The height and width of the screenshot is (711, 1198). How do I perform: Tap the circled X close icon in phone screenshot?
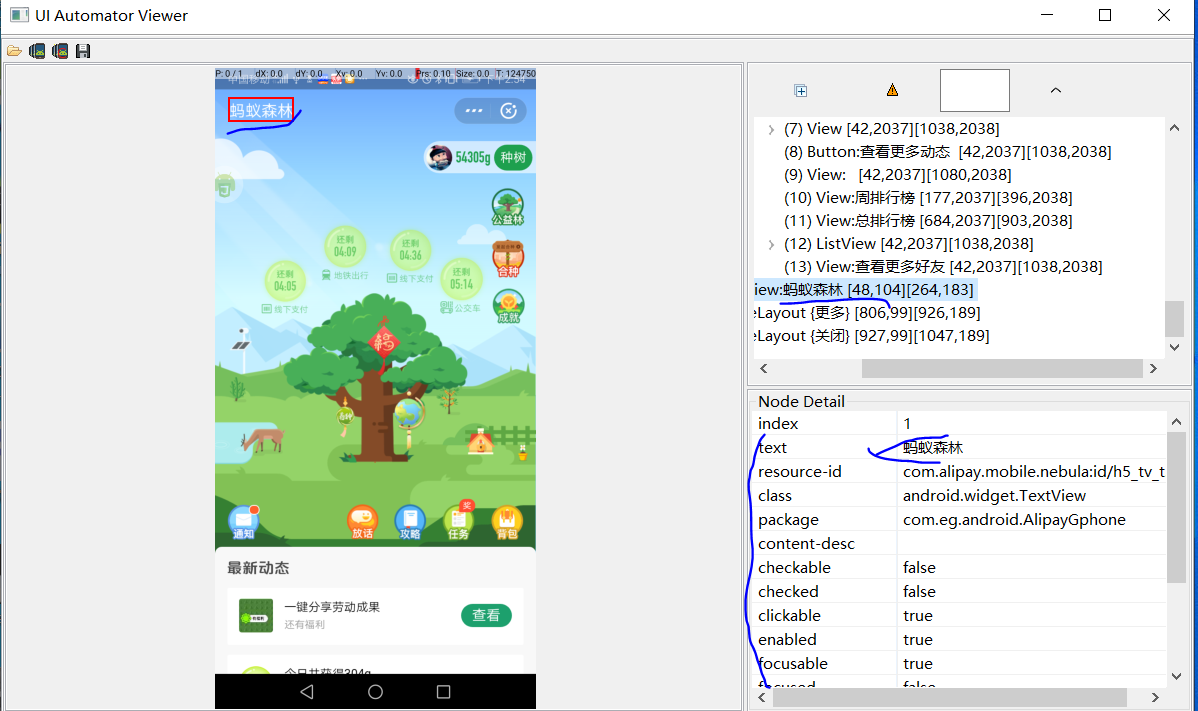(x=509, y=111)
